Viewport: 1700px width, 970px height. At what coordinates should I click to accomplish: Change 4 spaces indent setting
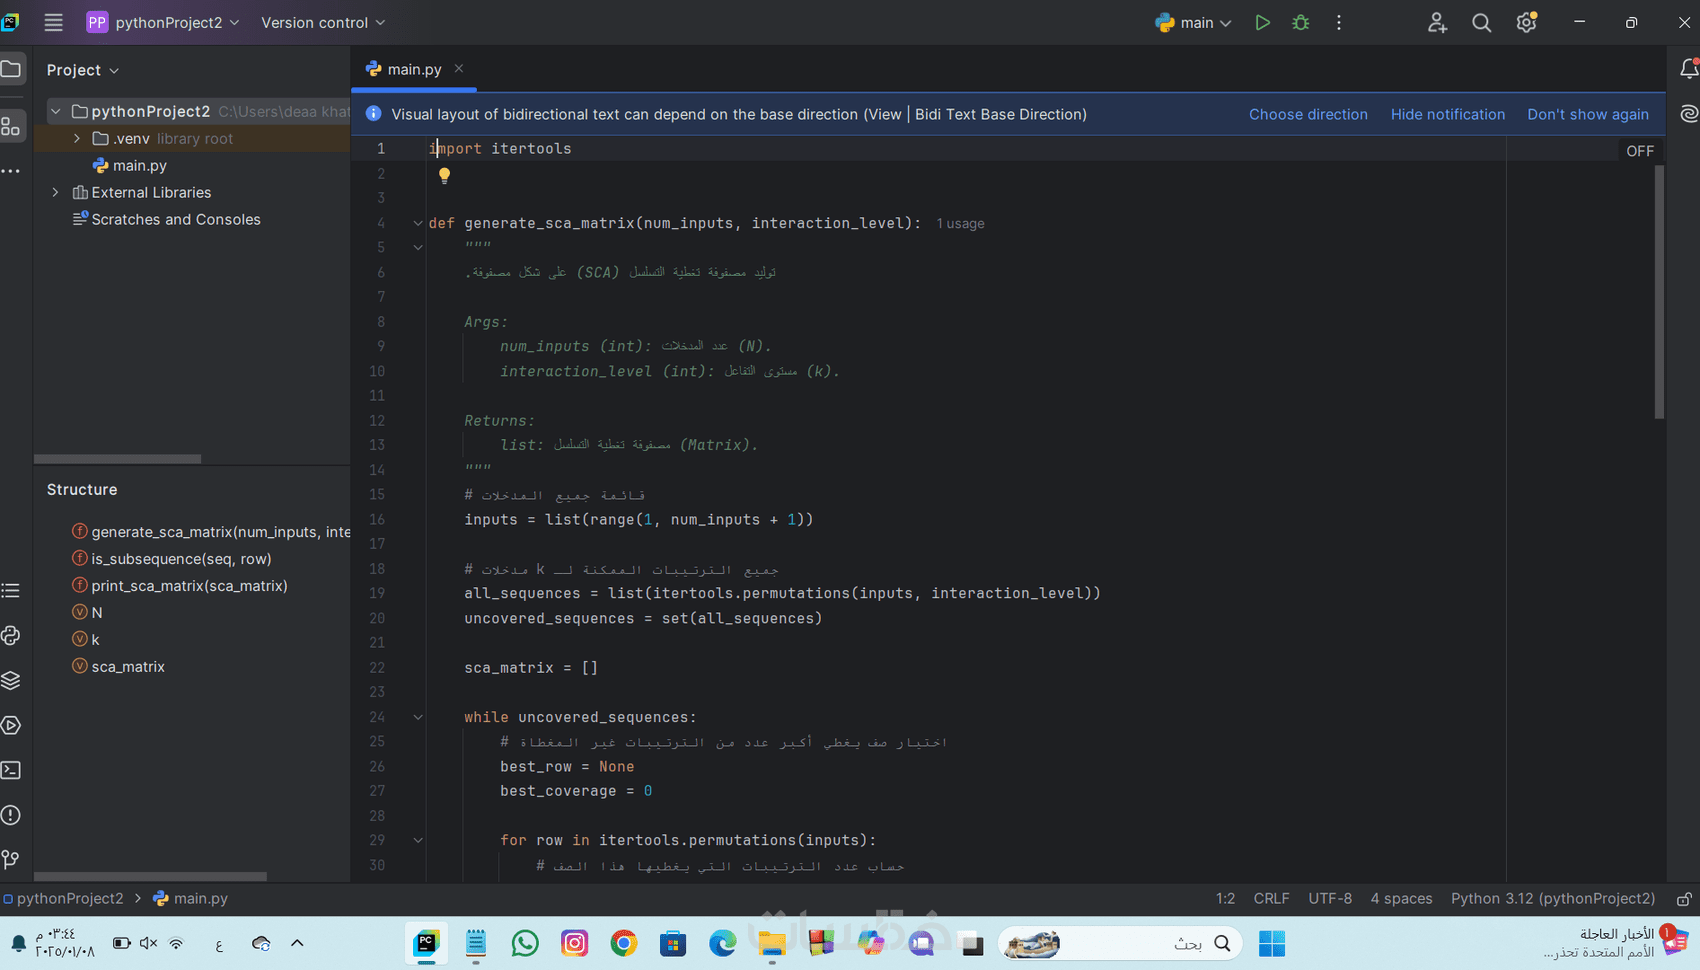1401,899
